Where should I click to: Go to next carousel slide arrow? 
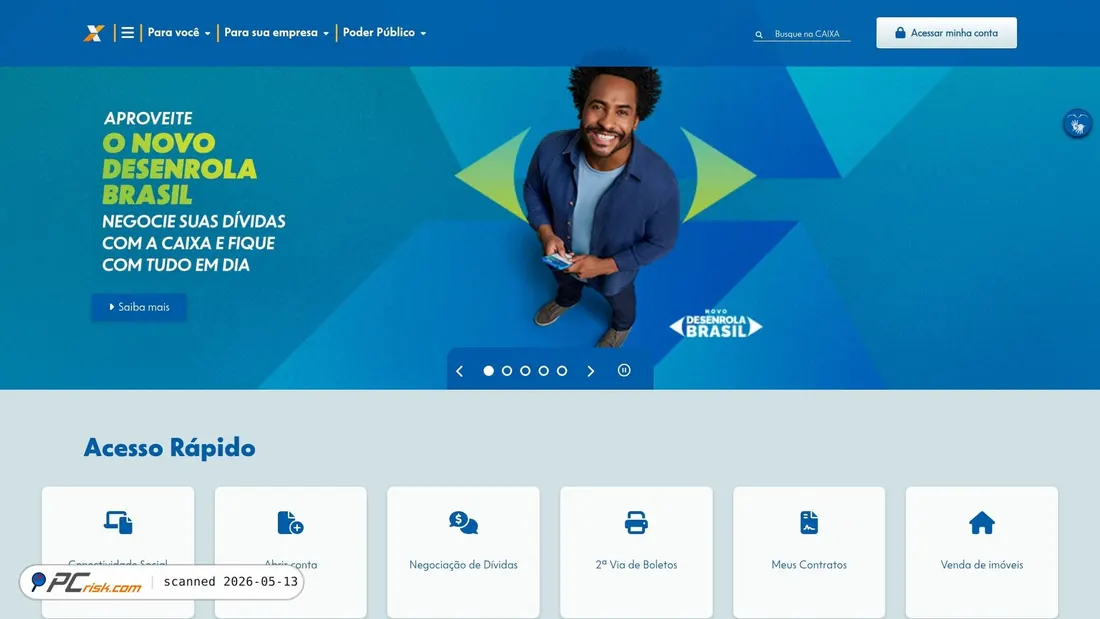click(591, 371)
